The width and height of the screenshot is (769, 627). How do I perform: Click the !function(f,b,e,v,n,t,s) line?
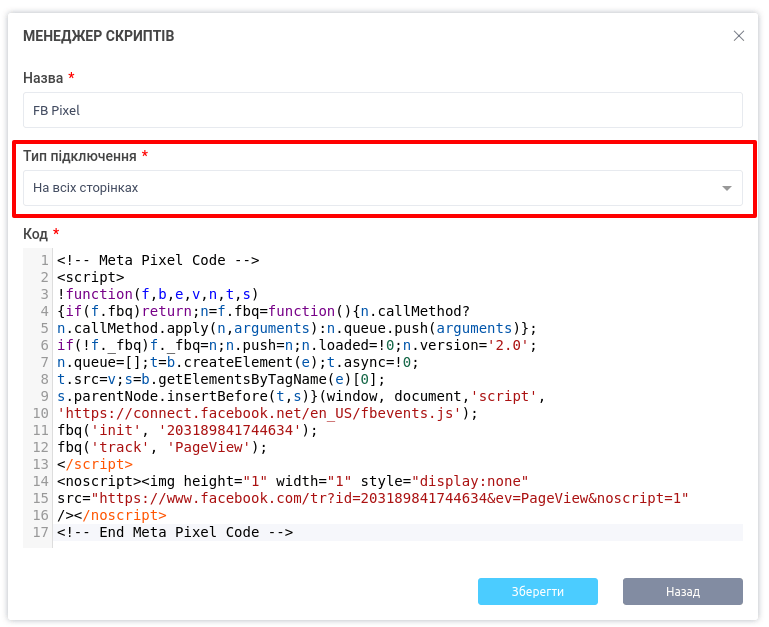click(x=158, y=294)
